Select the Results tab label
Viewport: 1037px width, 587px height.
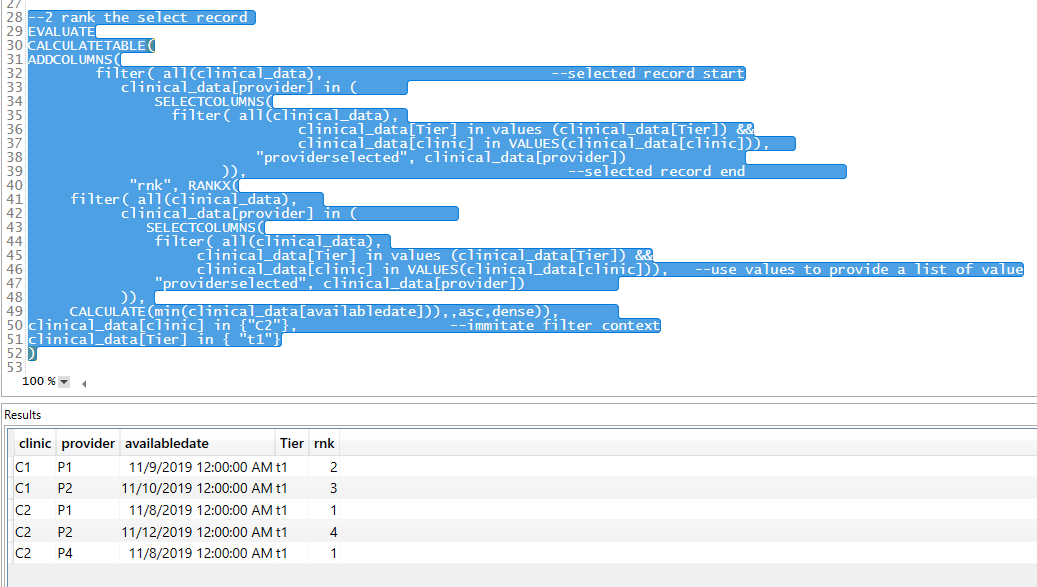[22, 415]
